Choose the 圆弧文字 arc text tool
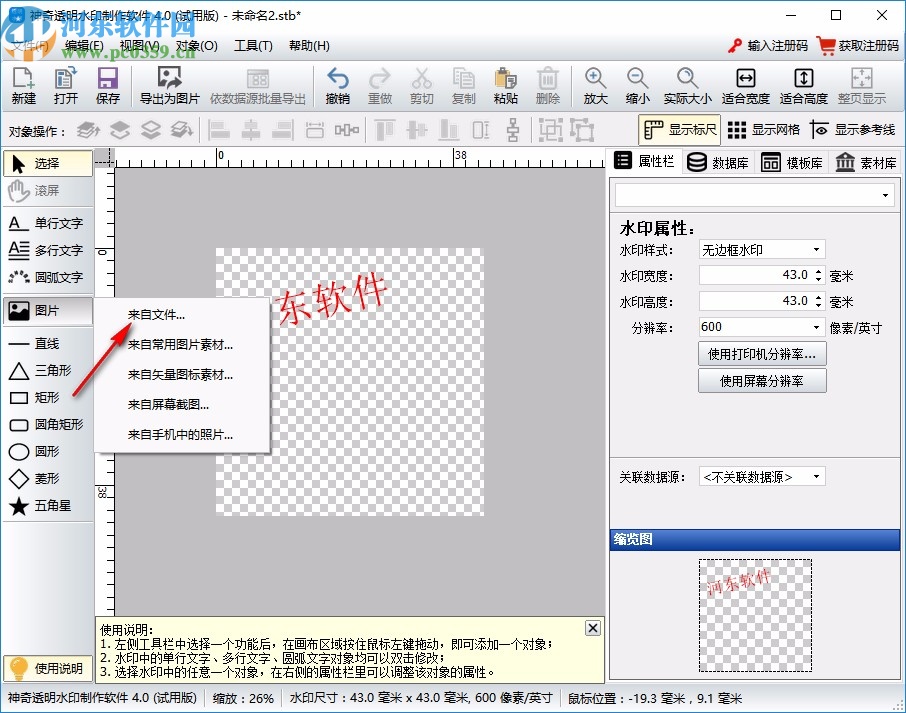 tap(47, 277)
